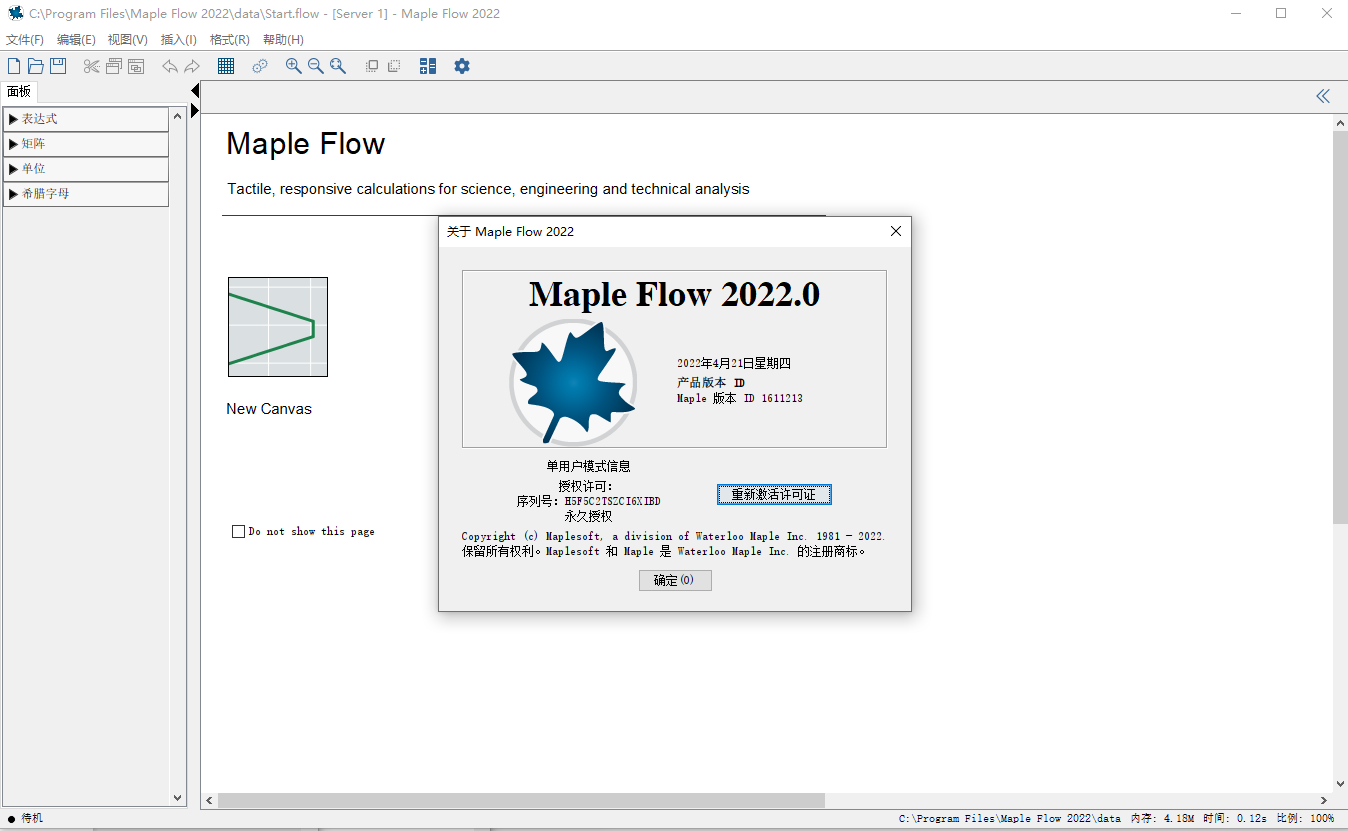1348x831 pixels.
Task: Open the New Canvas thumbnail
Action: pos(278,327)
